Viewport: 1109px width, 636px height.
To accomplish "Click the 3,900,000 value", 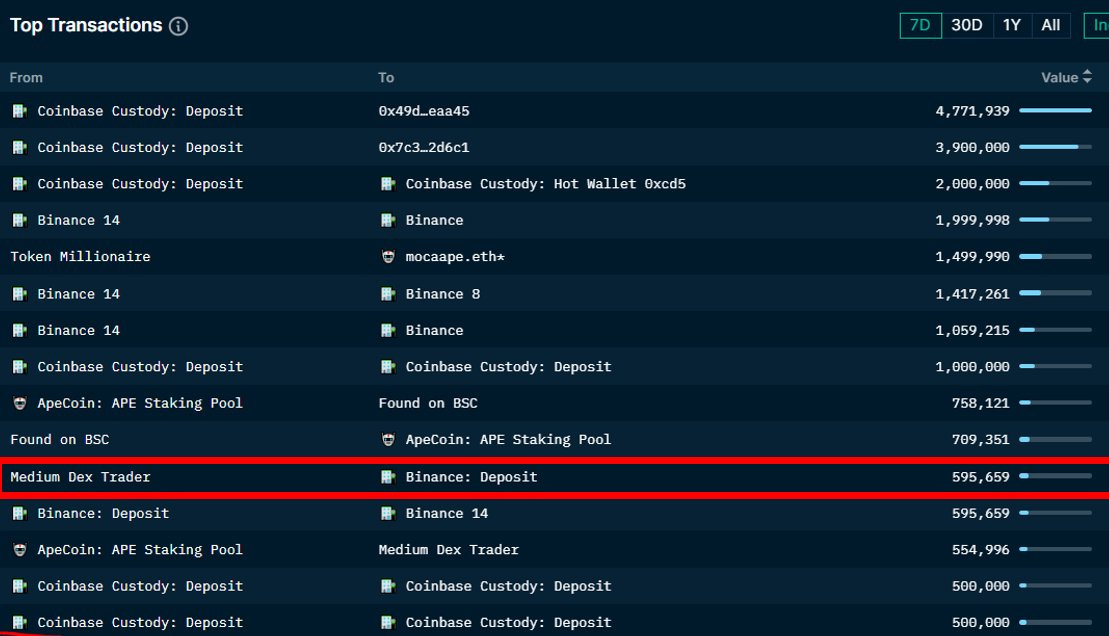I will 972,147.
